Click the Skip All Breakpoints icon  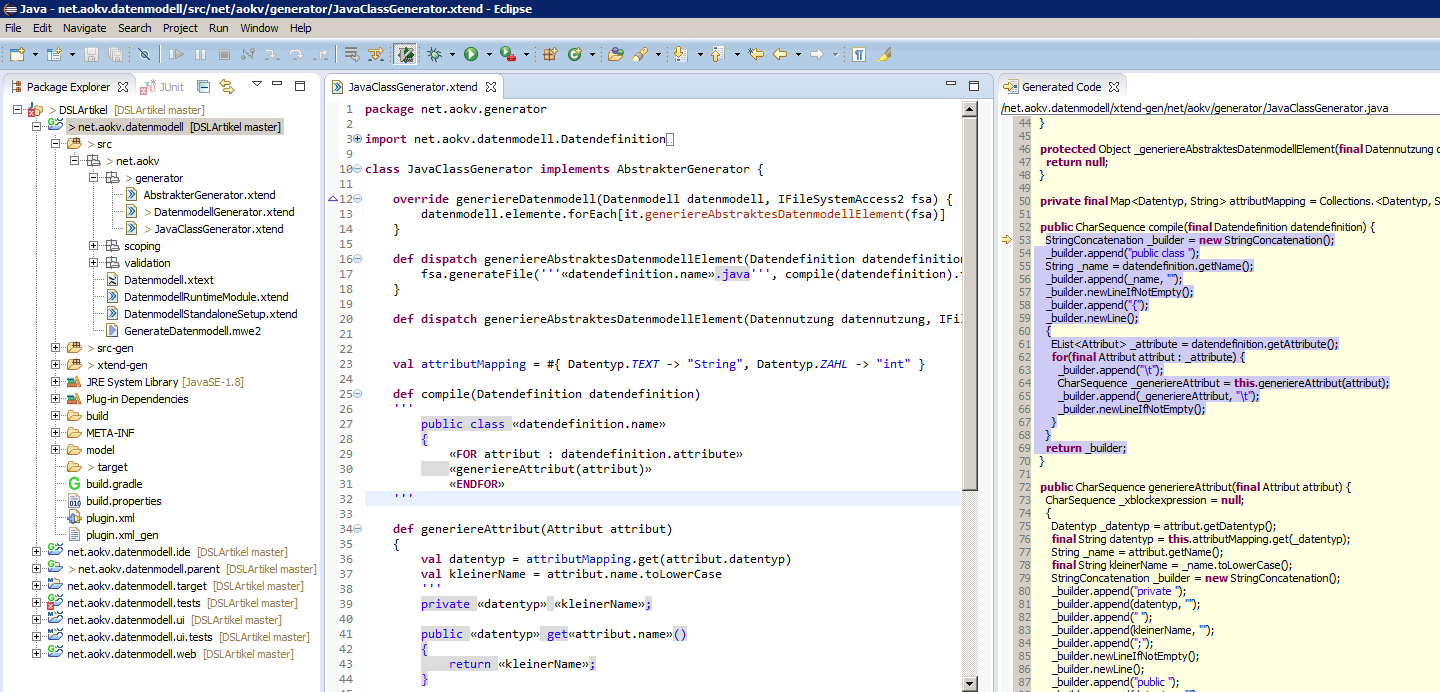[144, 54]
